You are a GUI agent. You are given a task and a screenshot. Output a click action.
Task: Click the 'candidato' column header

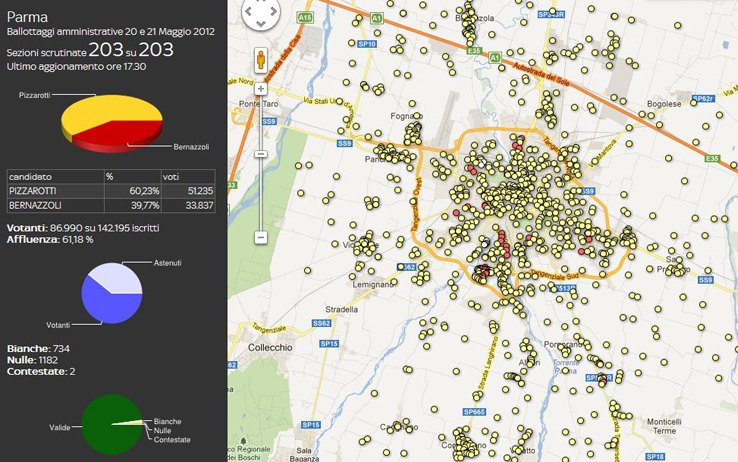pyautogui.click(x=56, y=176)
